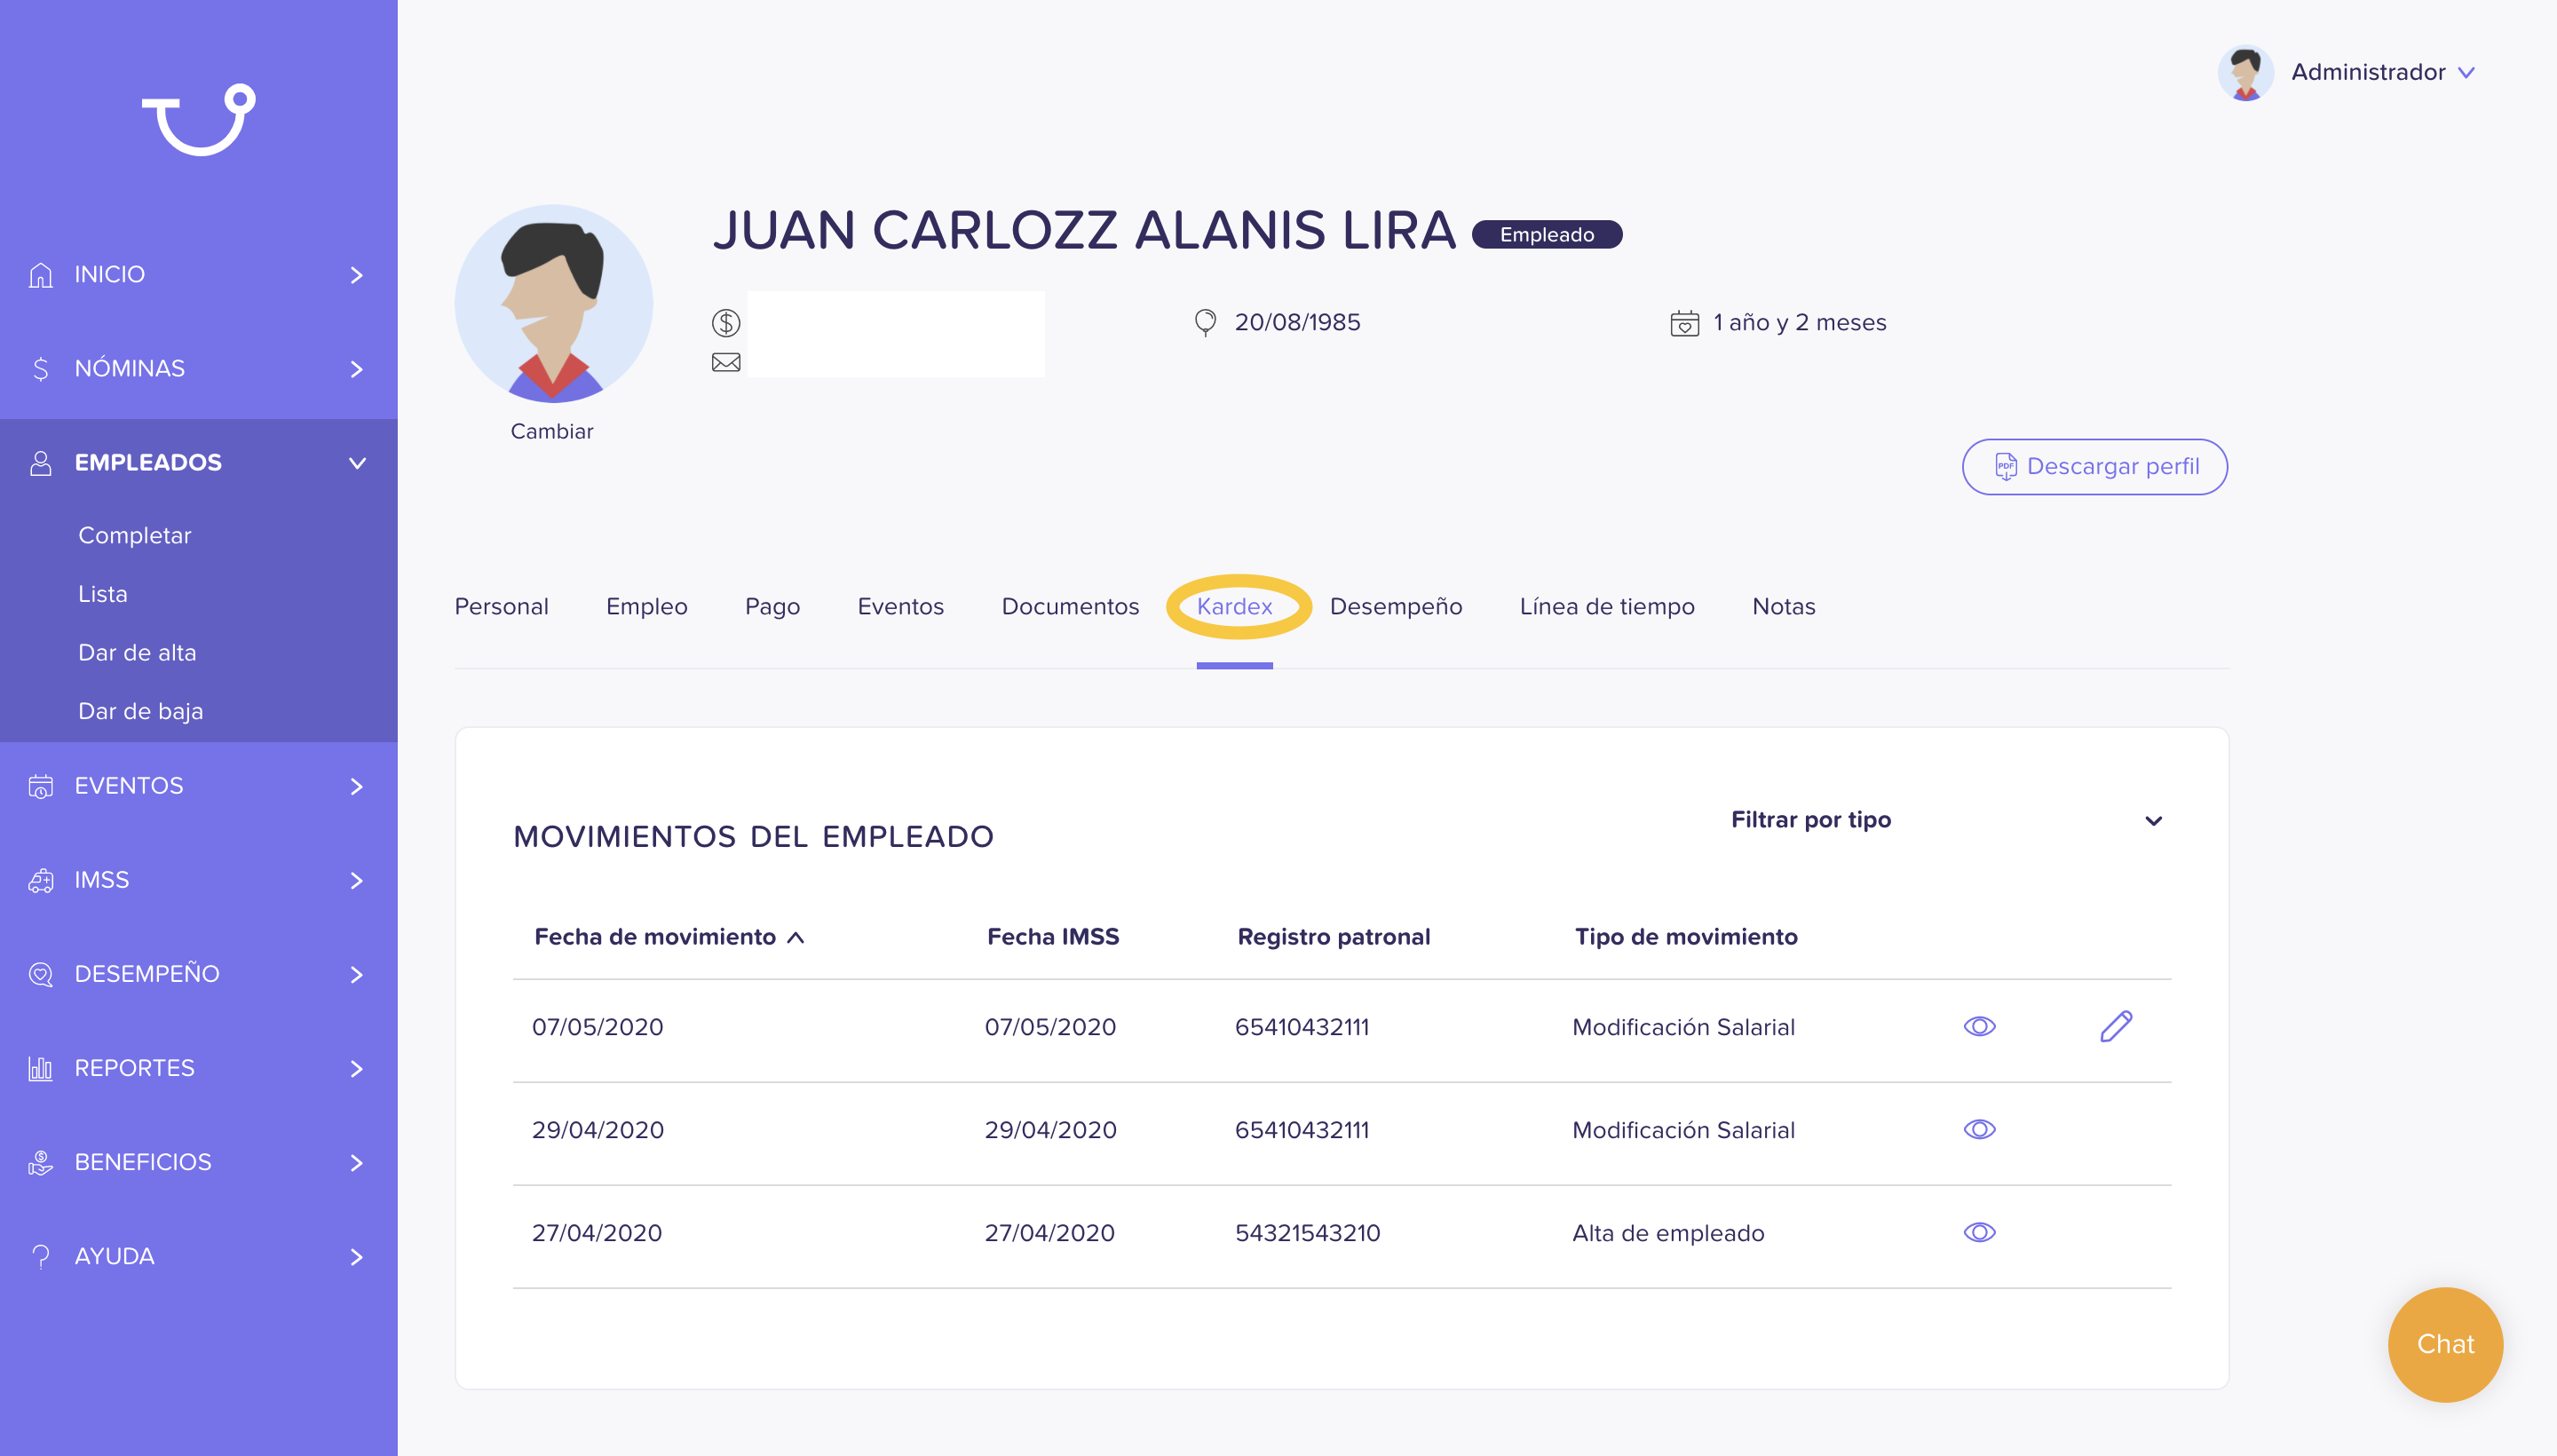Click the Descargar perfil button
The image size is (2557, 1456).
pos(2094,466)
